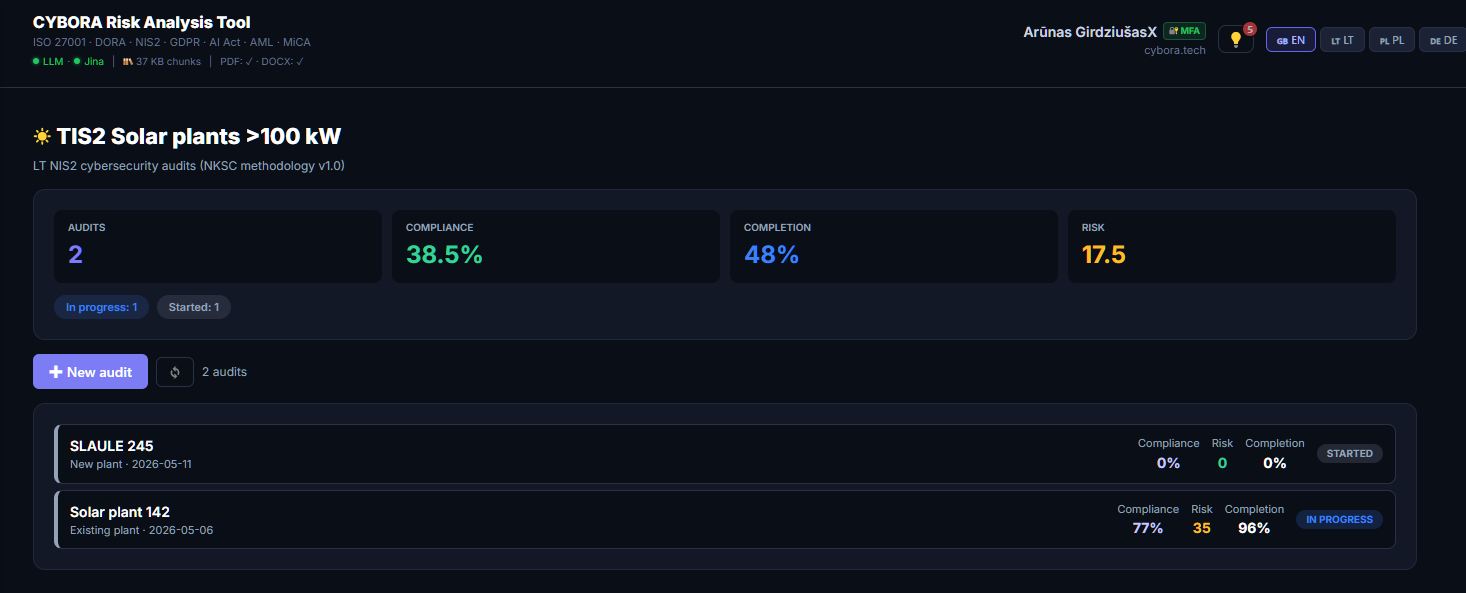Create a New audit
The height and width of the screenshot is (593, 1466).
point(90,372)
